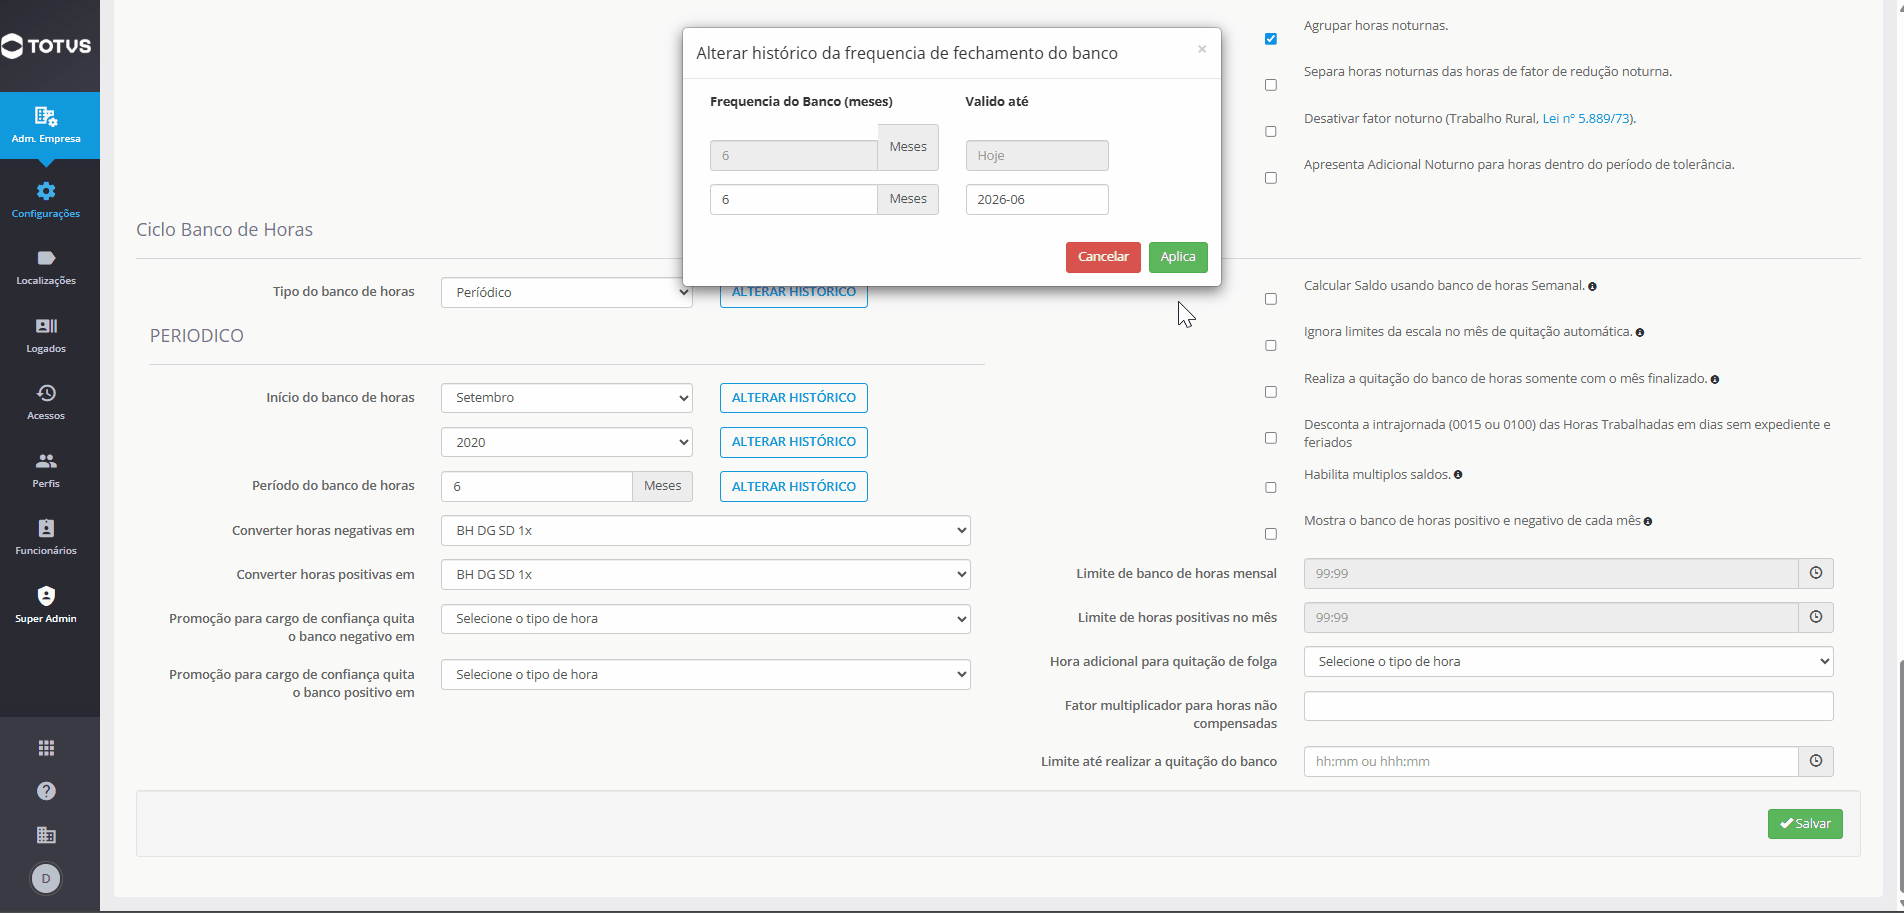The image size is (1904, 913).
Task: Expand Converter horas negativas em dropdown
Action: pyautogui.click(x=706, y=531)
